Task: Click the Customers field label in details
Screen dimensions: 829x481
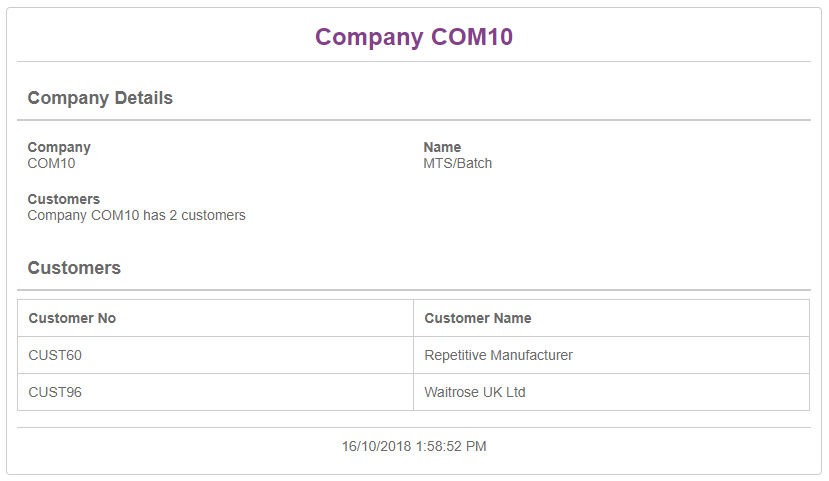Action: [64, 199]
